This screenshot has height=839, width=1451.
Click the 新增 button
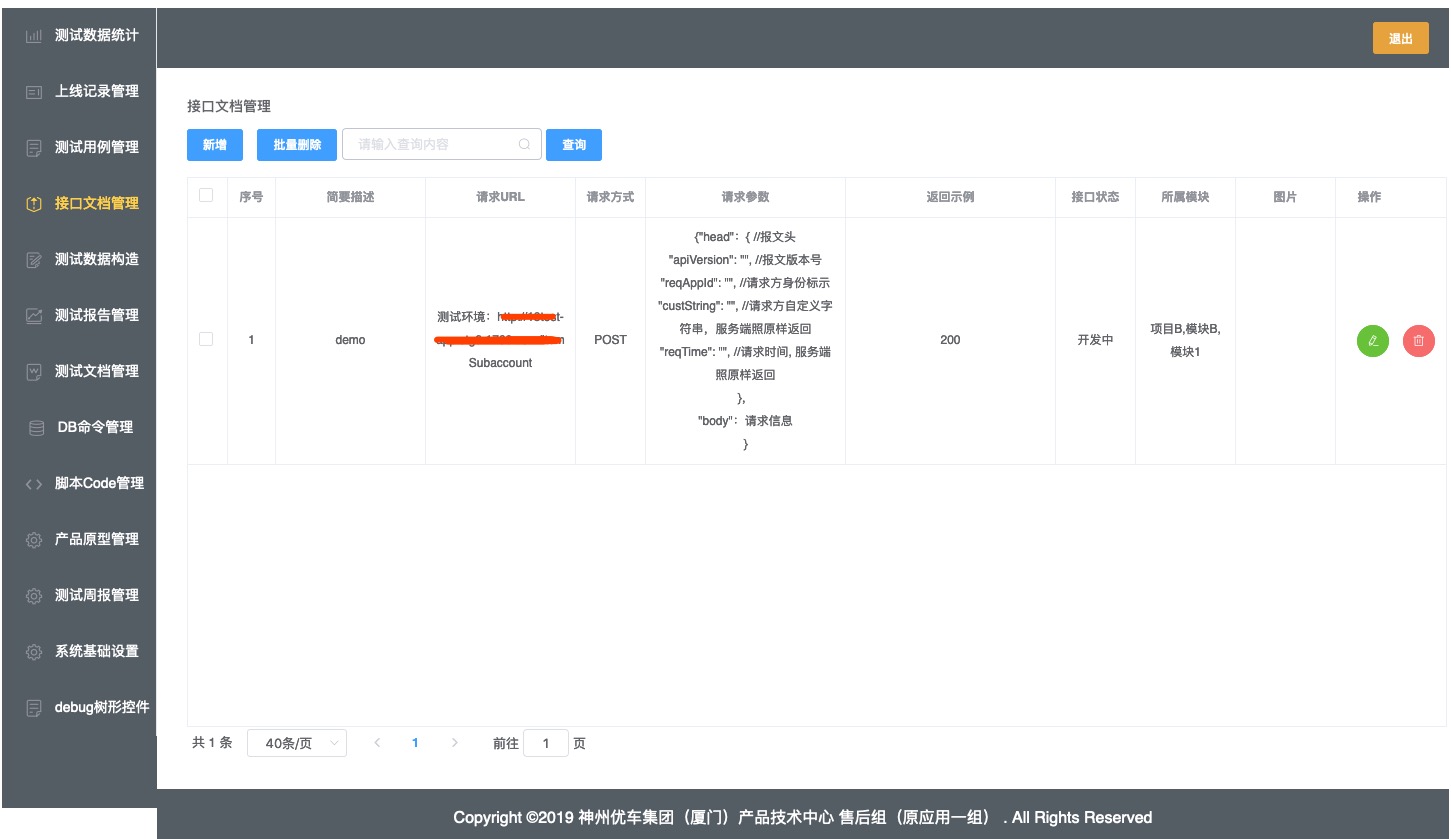click(x=215, y=145)
